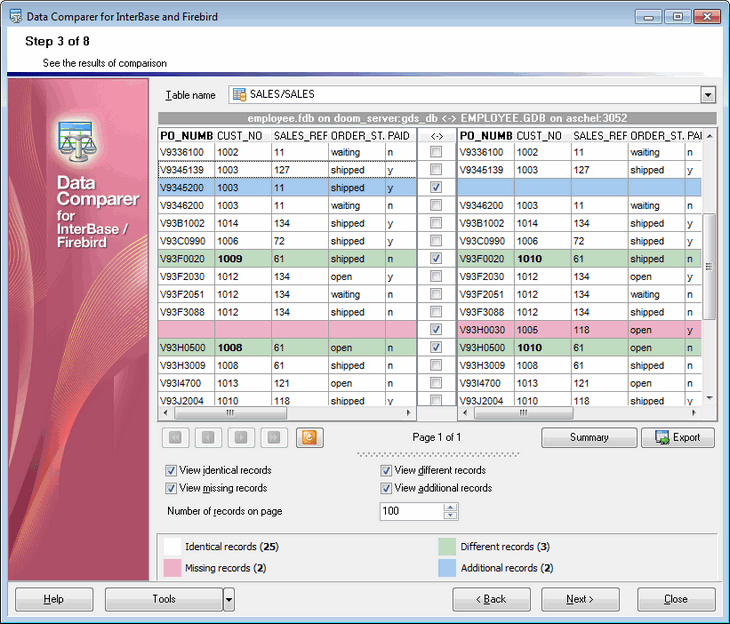Click the SALES table icon in combo box

click(x=239, y=95)
